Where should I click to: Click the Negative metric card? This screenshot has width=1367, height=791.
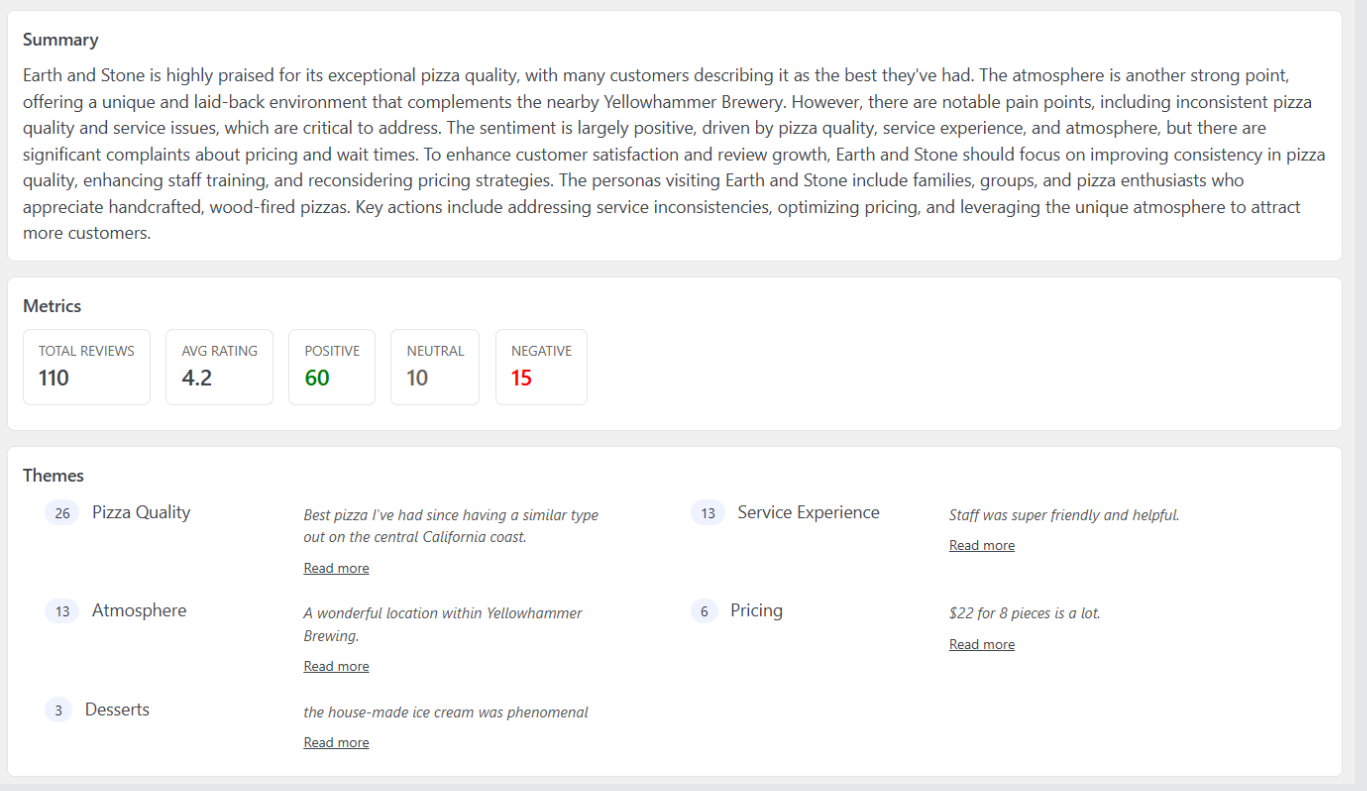tap(541, 367)
